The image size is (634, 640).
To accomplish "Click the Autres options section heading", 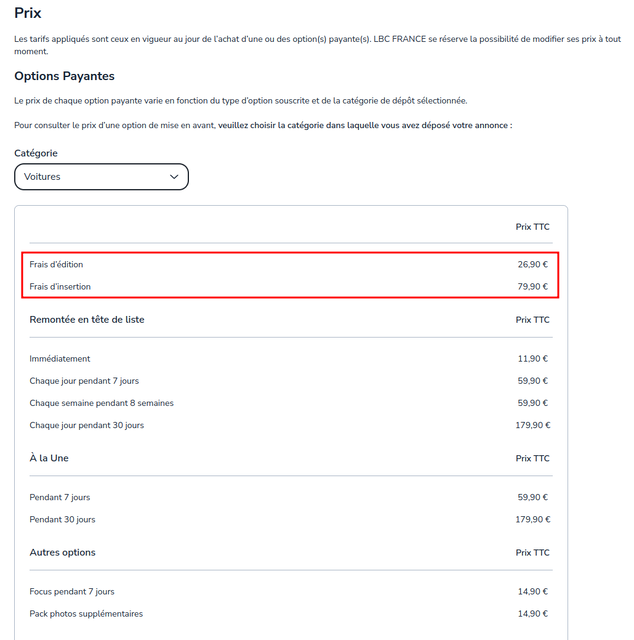I will [62, 552].
